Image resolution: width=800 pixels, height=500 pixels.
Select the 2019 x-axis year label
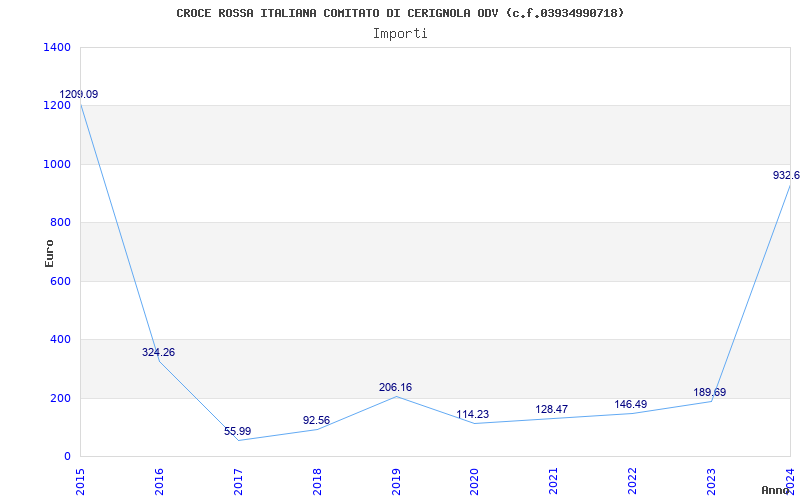[x=396, y=481]
